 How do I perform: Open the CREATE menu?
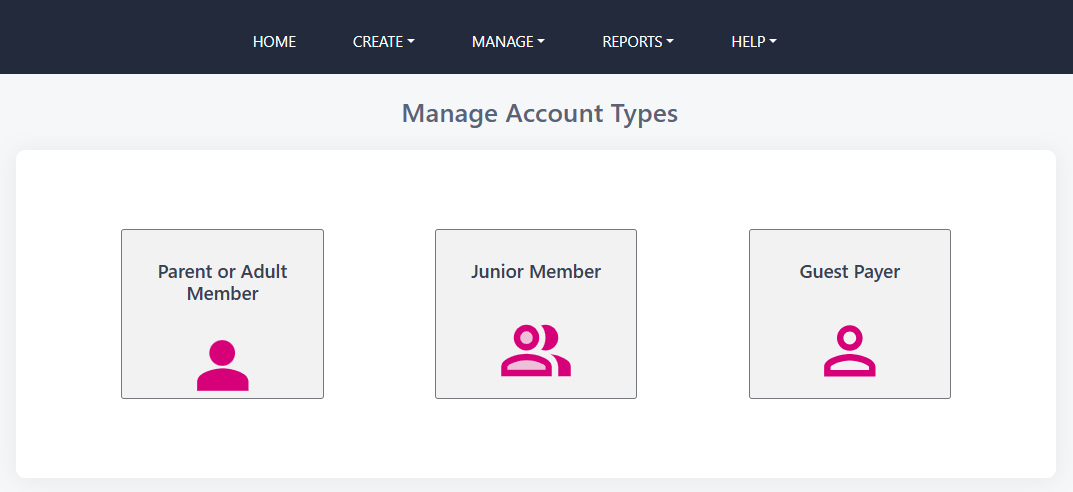pos(384,42)
